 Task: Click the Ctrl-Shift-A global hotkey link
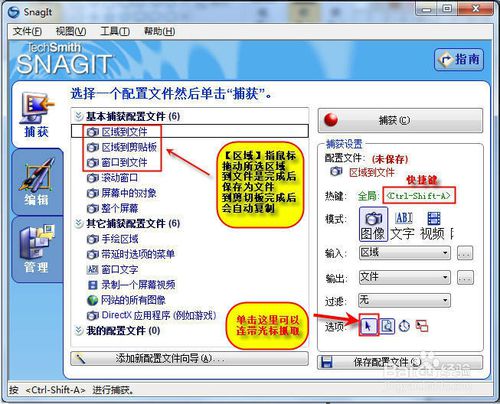[418, 196]
